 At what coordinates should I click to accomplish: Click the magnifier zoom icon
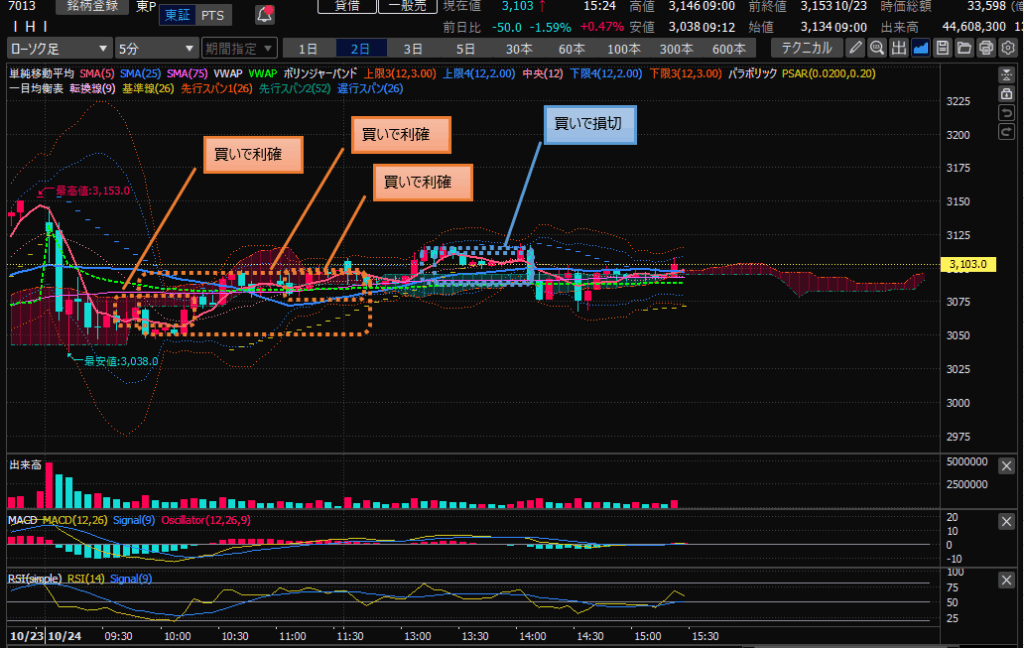[877, 48]
